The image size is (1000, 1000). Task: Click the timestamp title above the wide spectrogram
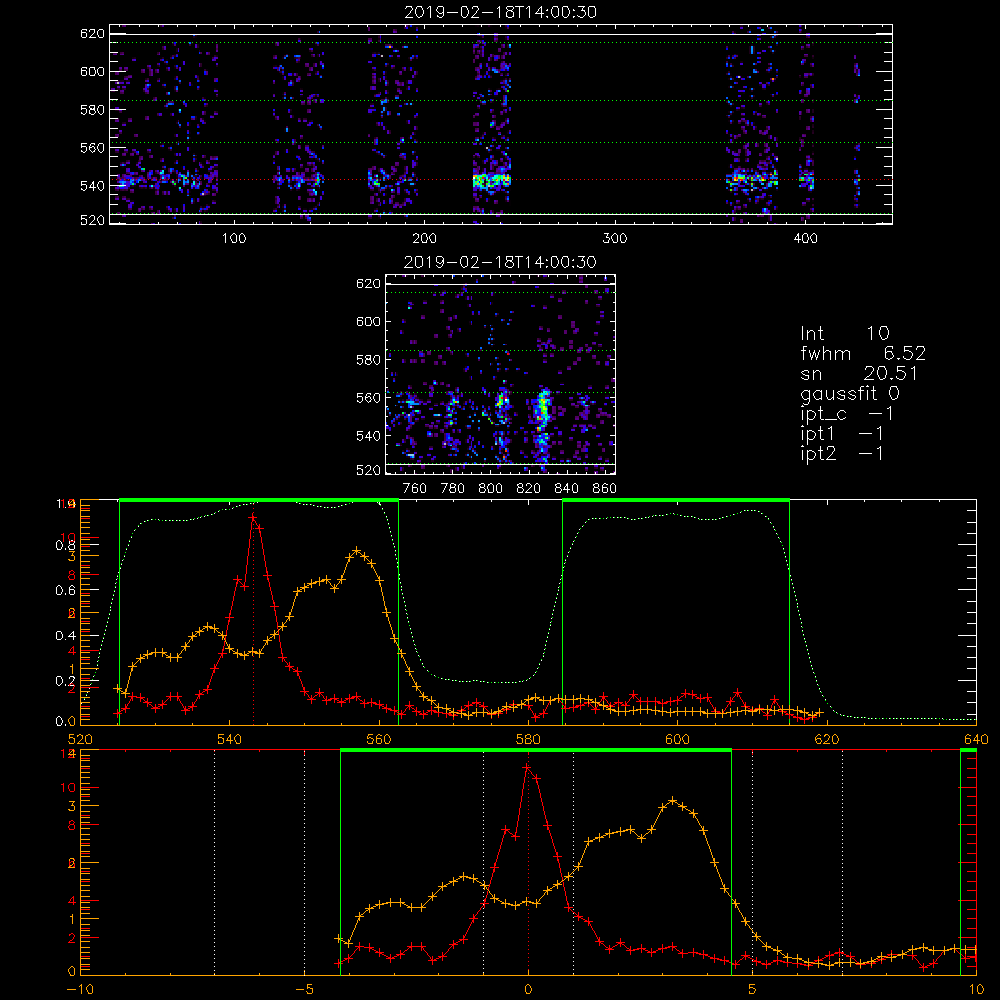click(500, 12)
